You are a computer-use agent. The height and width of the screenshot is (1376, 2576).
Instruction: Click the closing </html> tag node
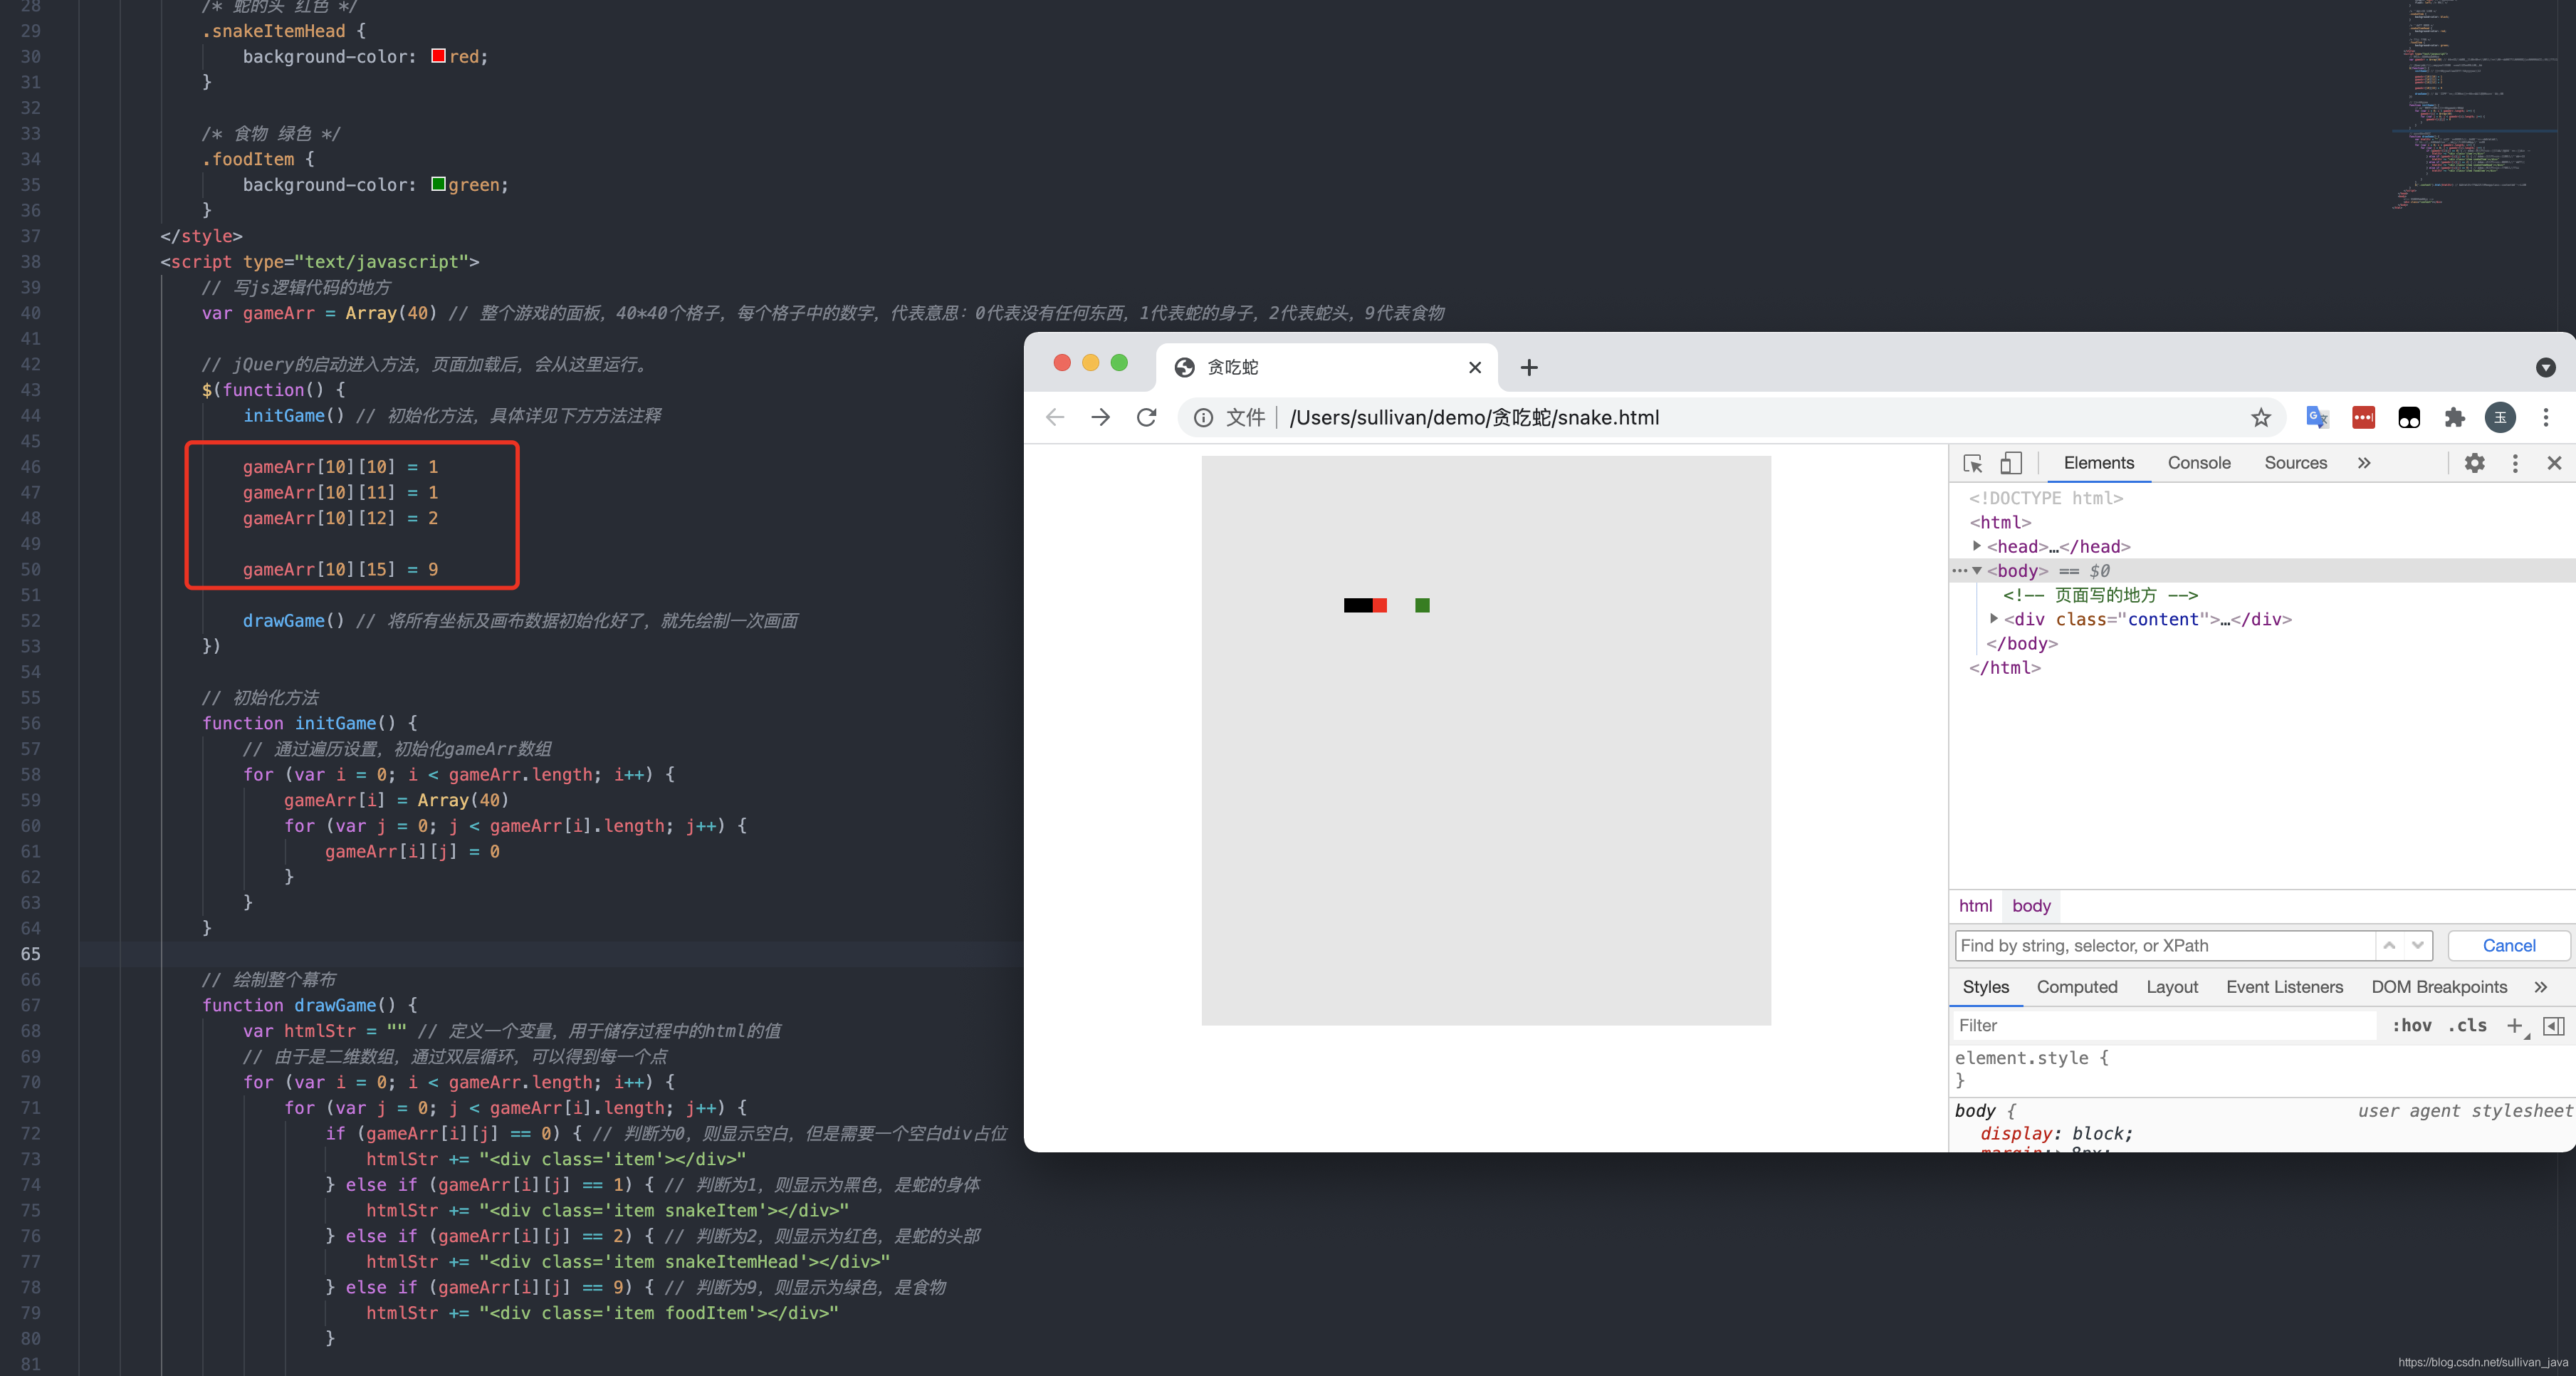coord(2005,668)
